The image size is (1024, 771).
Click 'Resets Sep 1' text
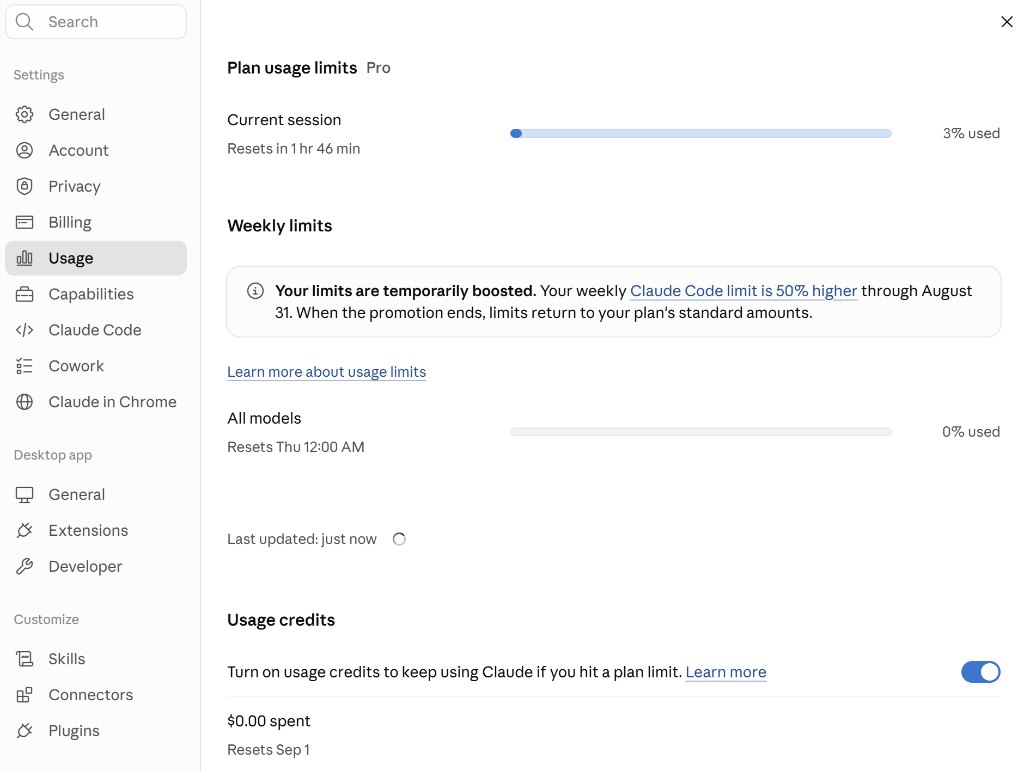pos(268,750)
